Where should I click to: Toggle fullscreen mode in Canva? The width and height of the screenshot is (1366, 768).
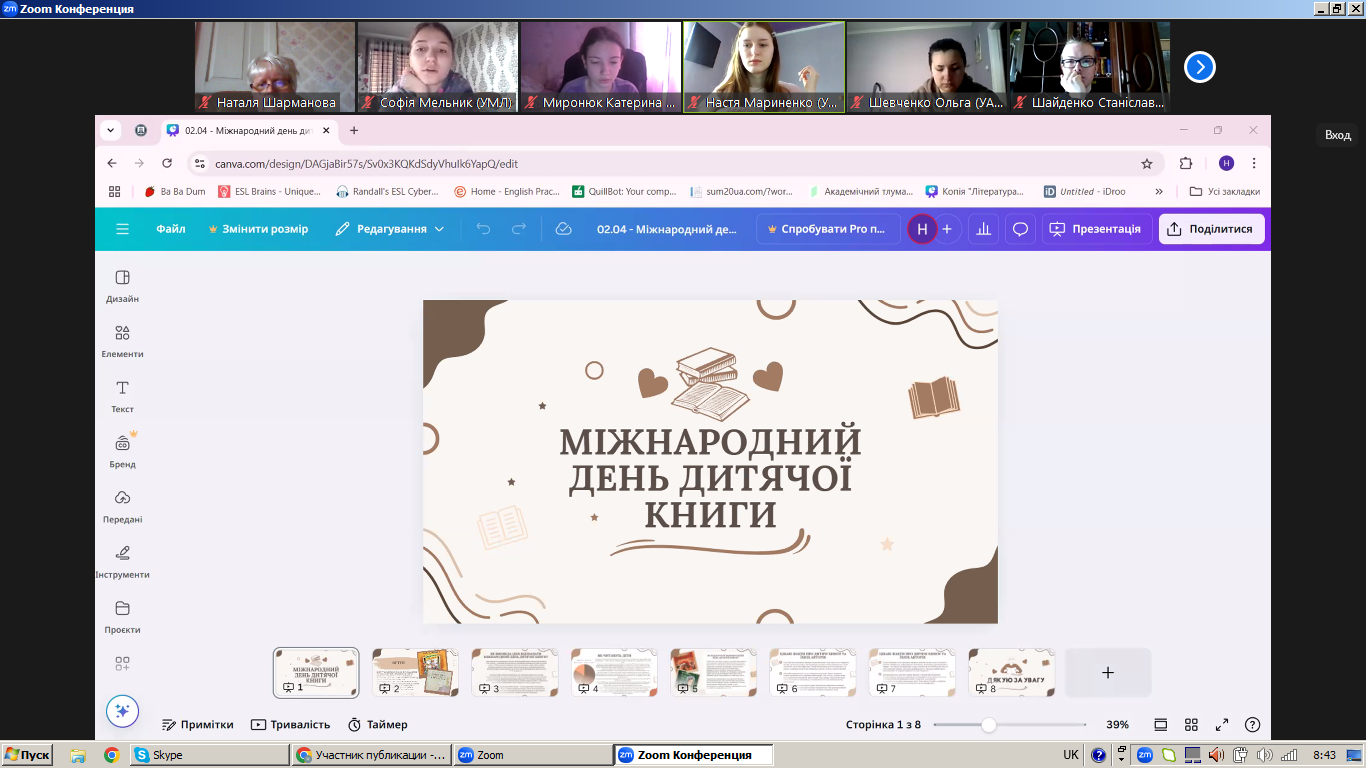1221,725
